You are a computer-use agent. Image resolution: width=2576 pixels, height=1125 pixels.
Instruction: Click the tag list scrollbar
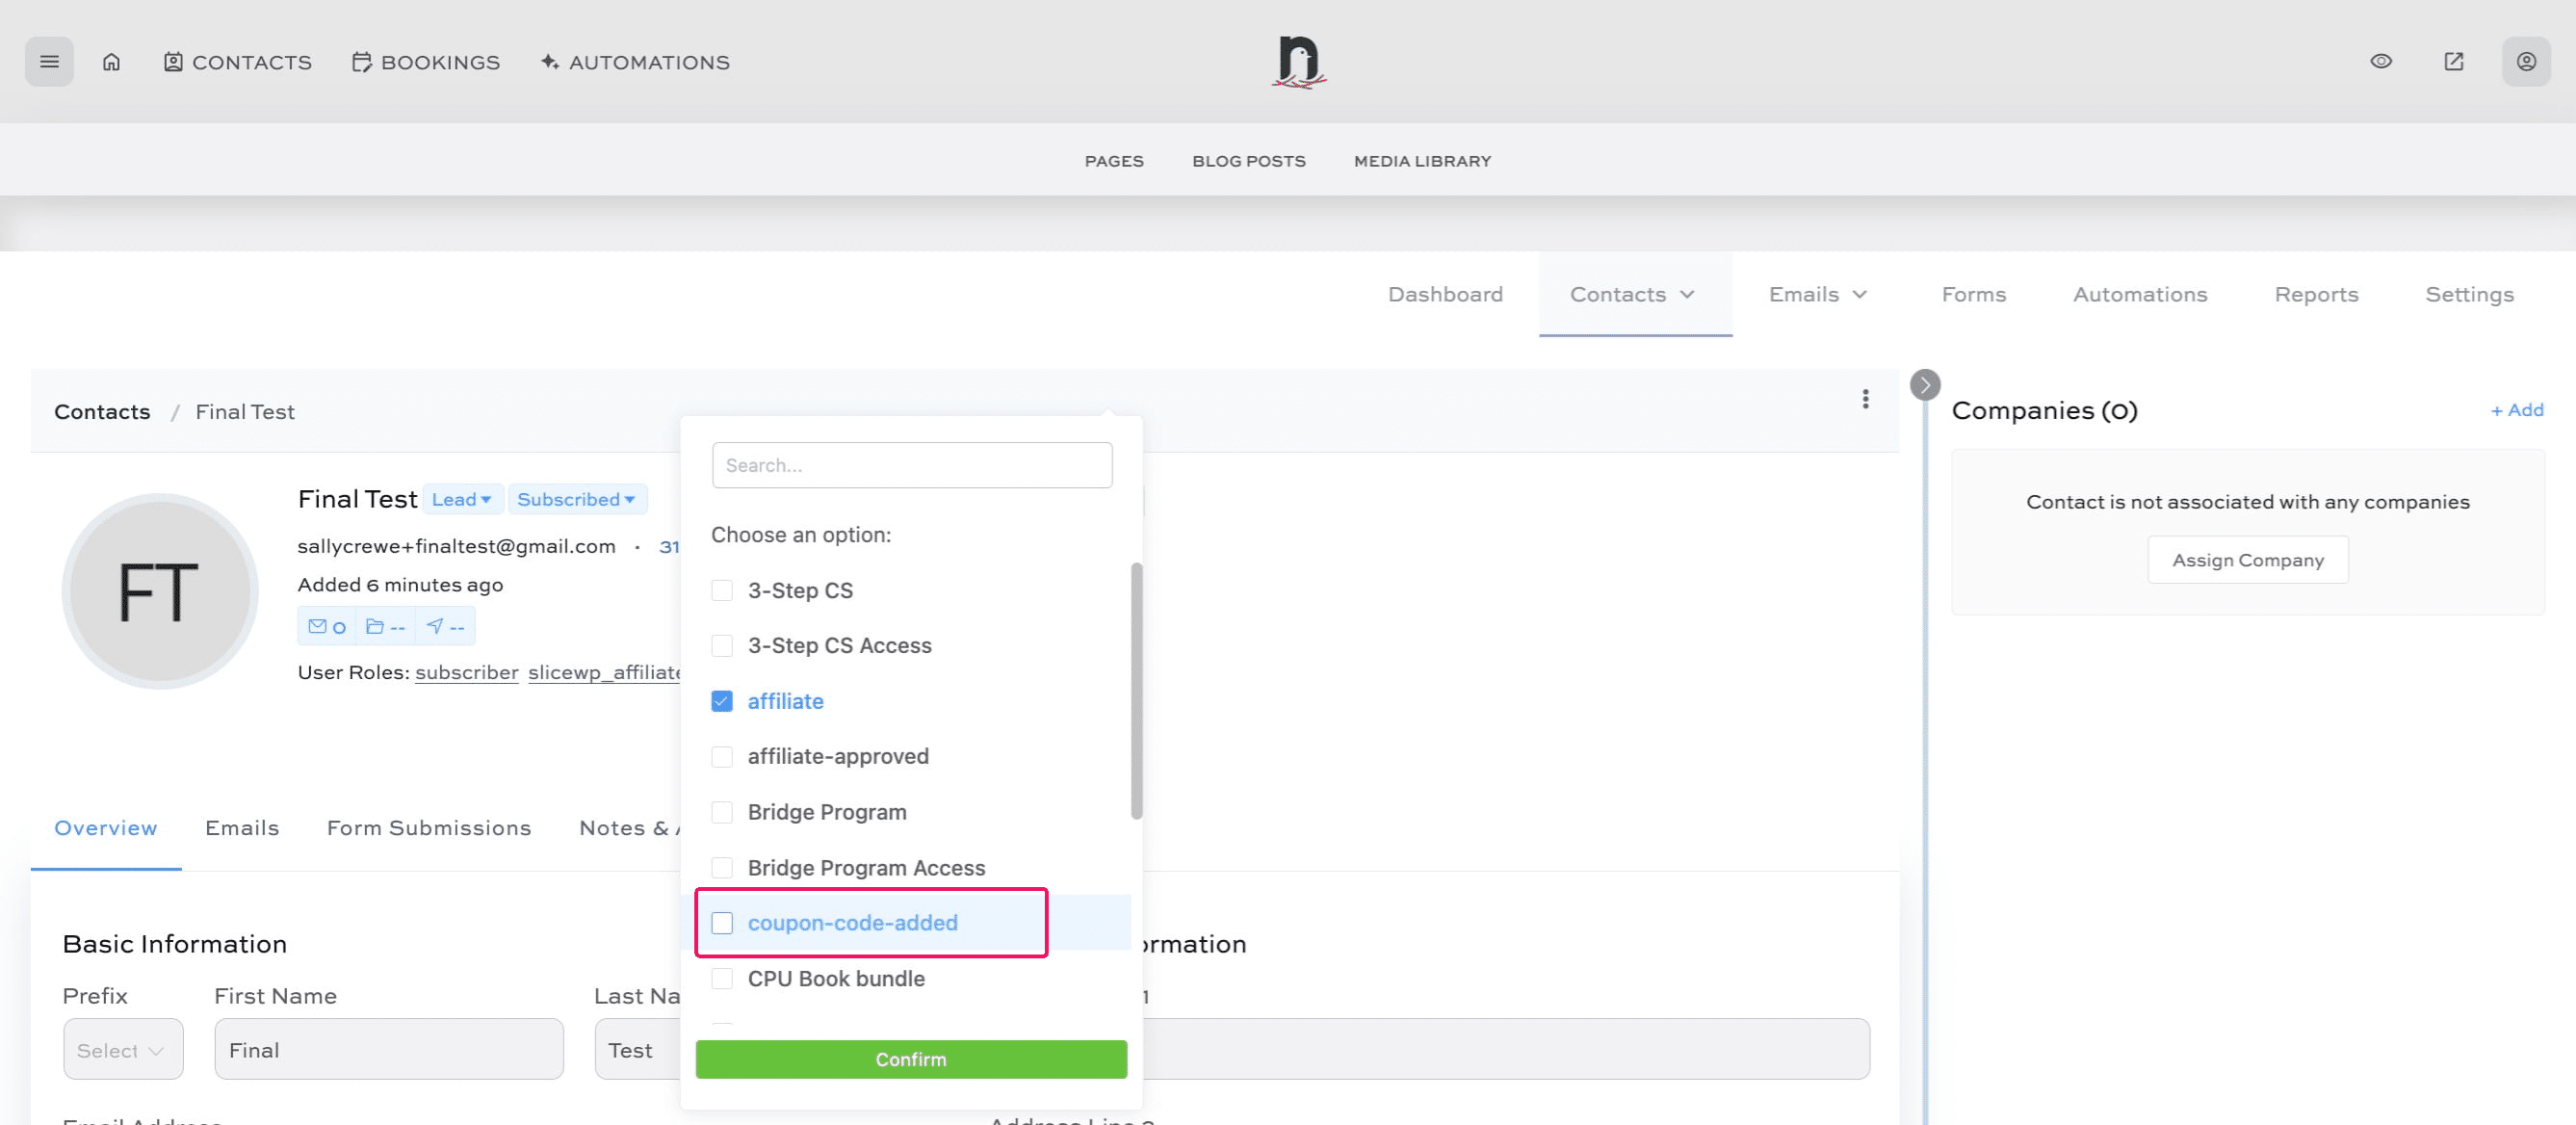click(x=1136, y=690)
